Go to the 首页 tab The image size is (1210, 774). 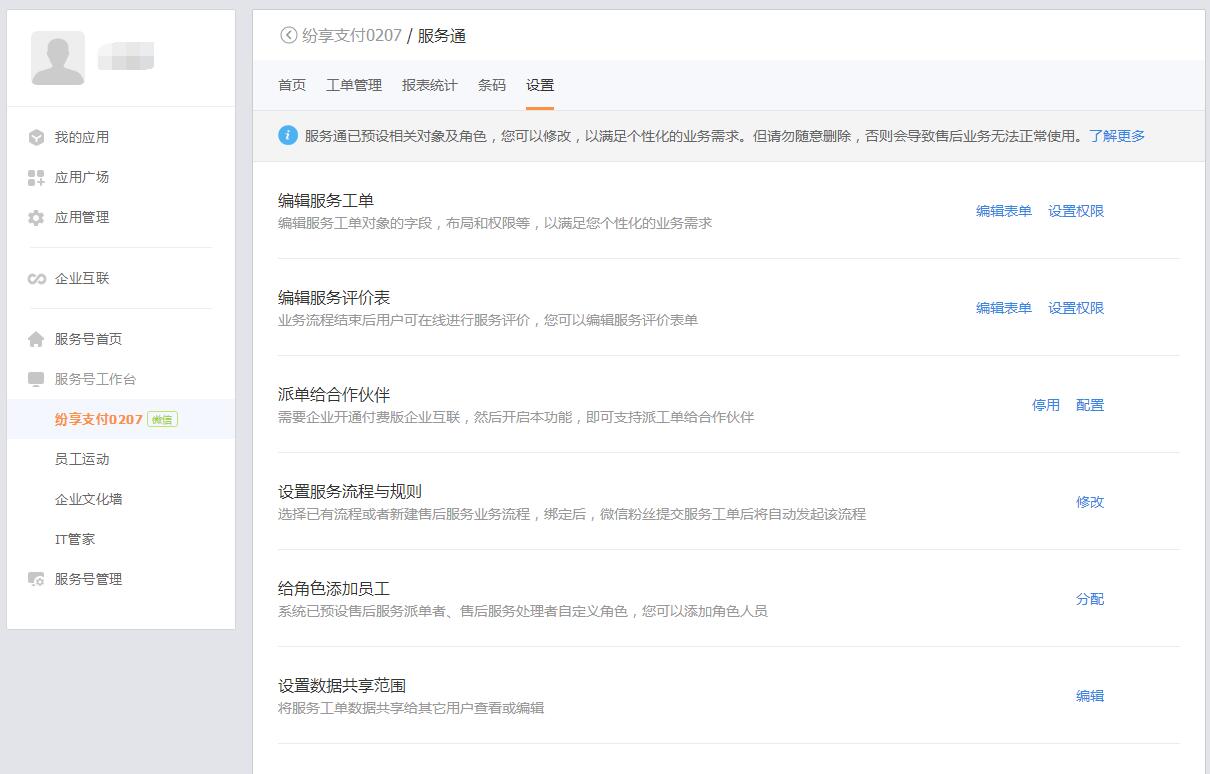pyautogui.click(x=292, y=86)
